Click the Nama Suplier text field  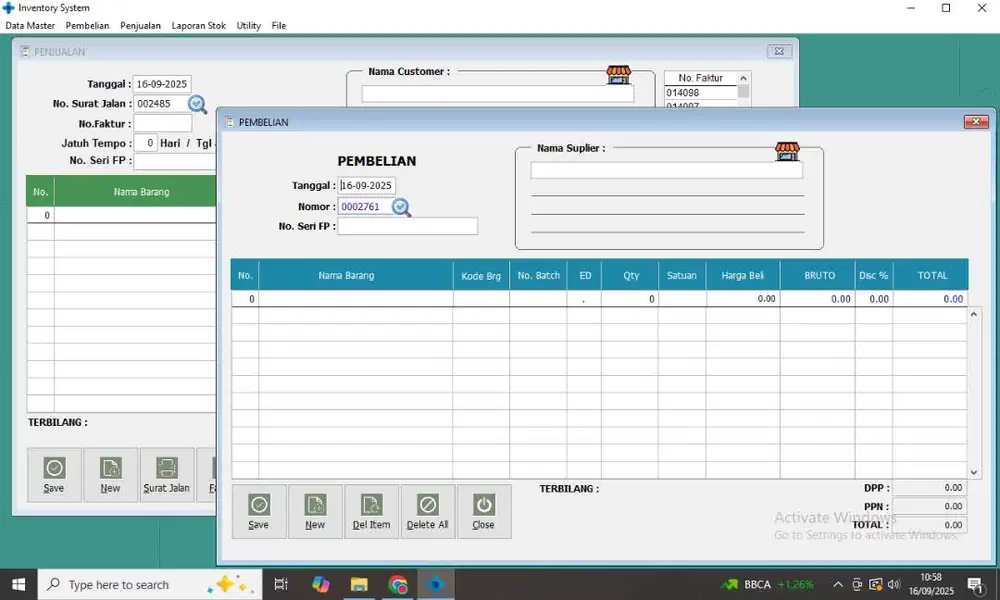point(666,171)
